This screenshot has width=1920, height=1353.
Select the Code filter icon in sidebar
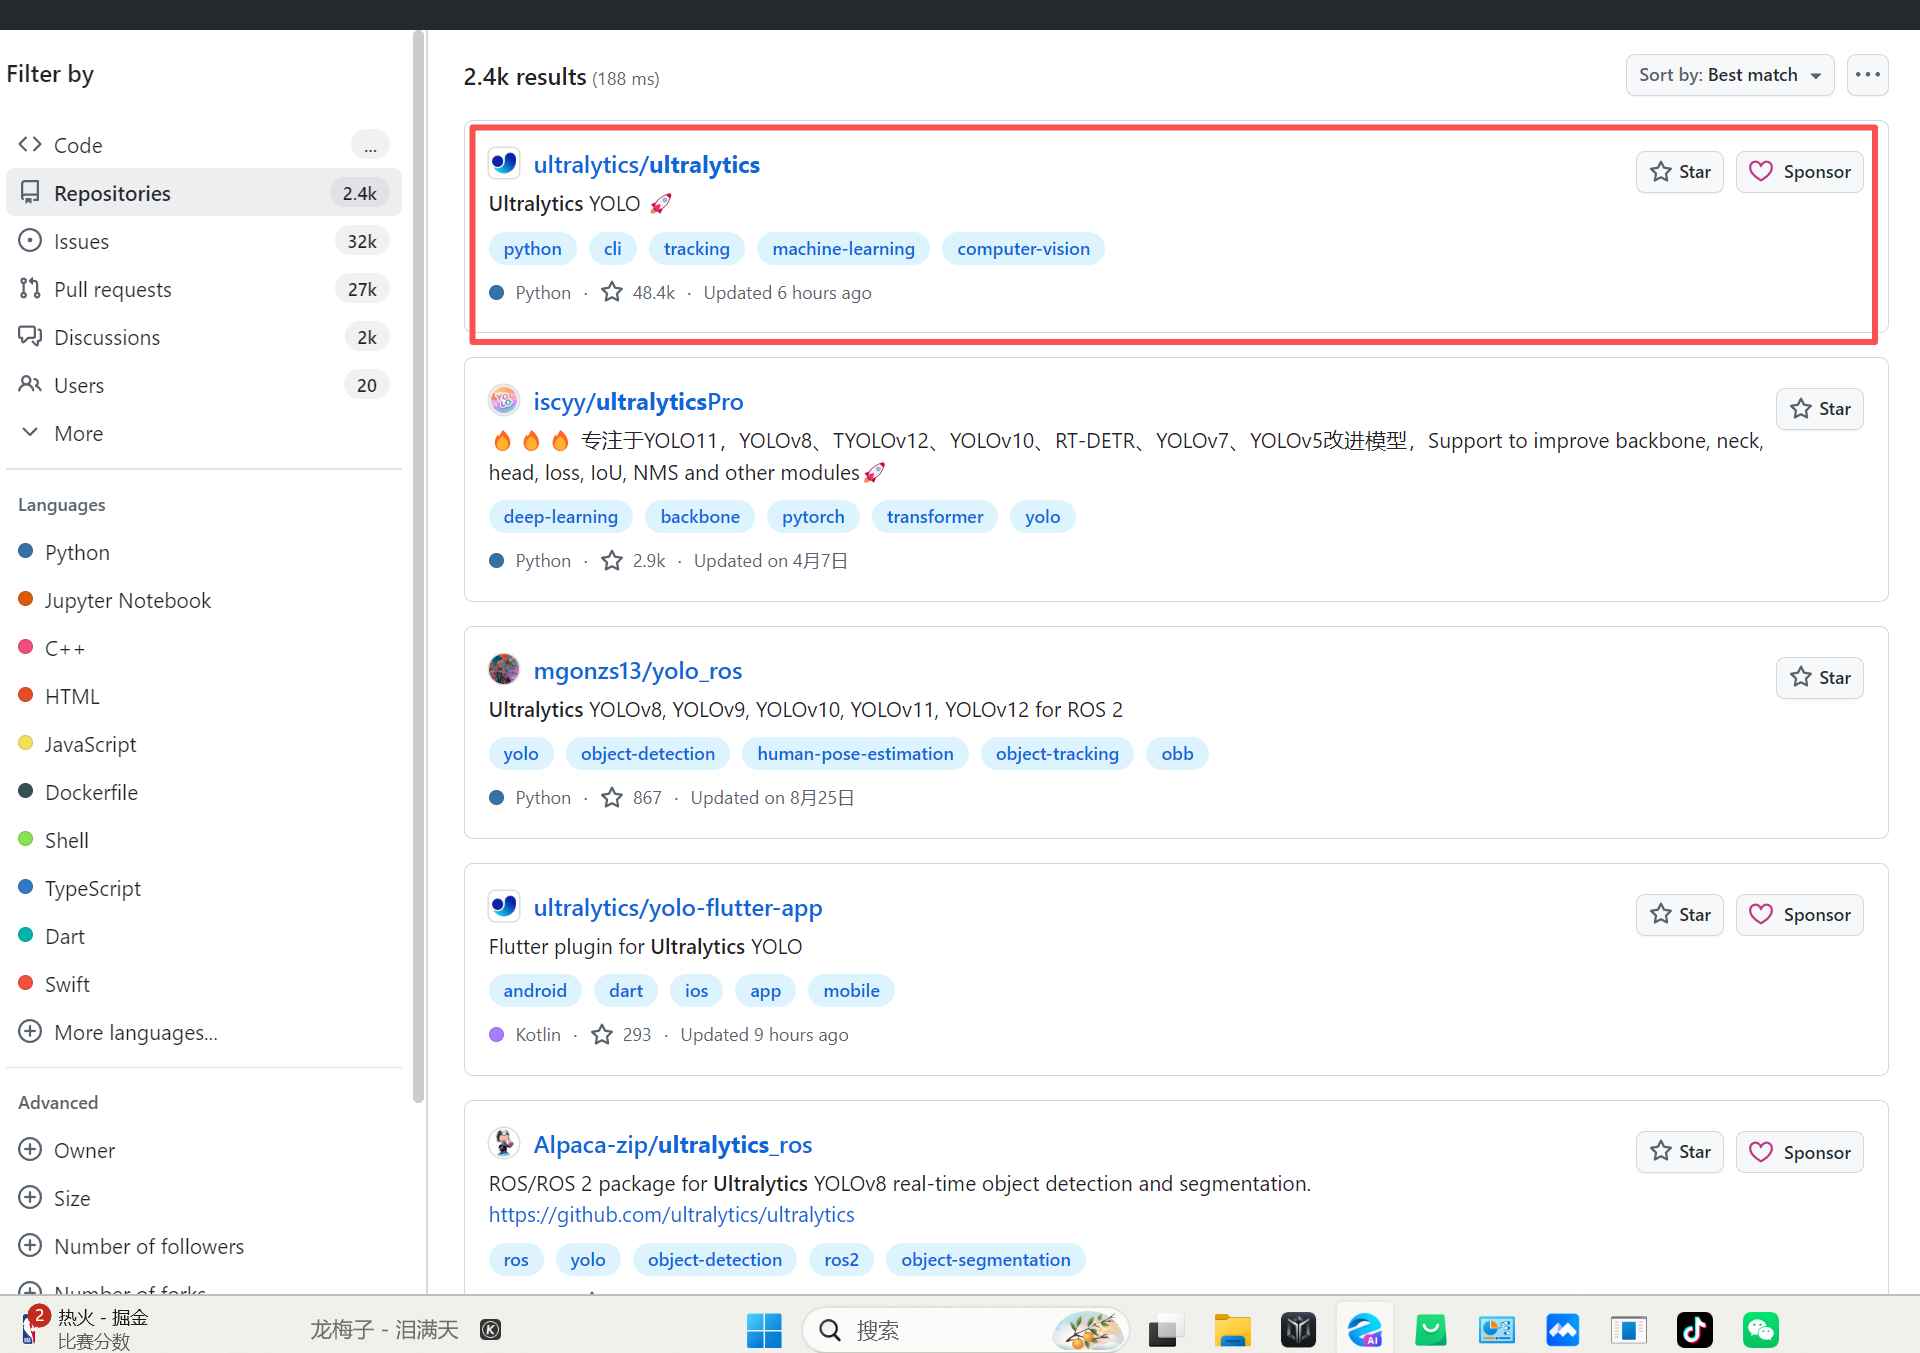click(x=29, y=144)
